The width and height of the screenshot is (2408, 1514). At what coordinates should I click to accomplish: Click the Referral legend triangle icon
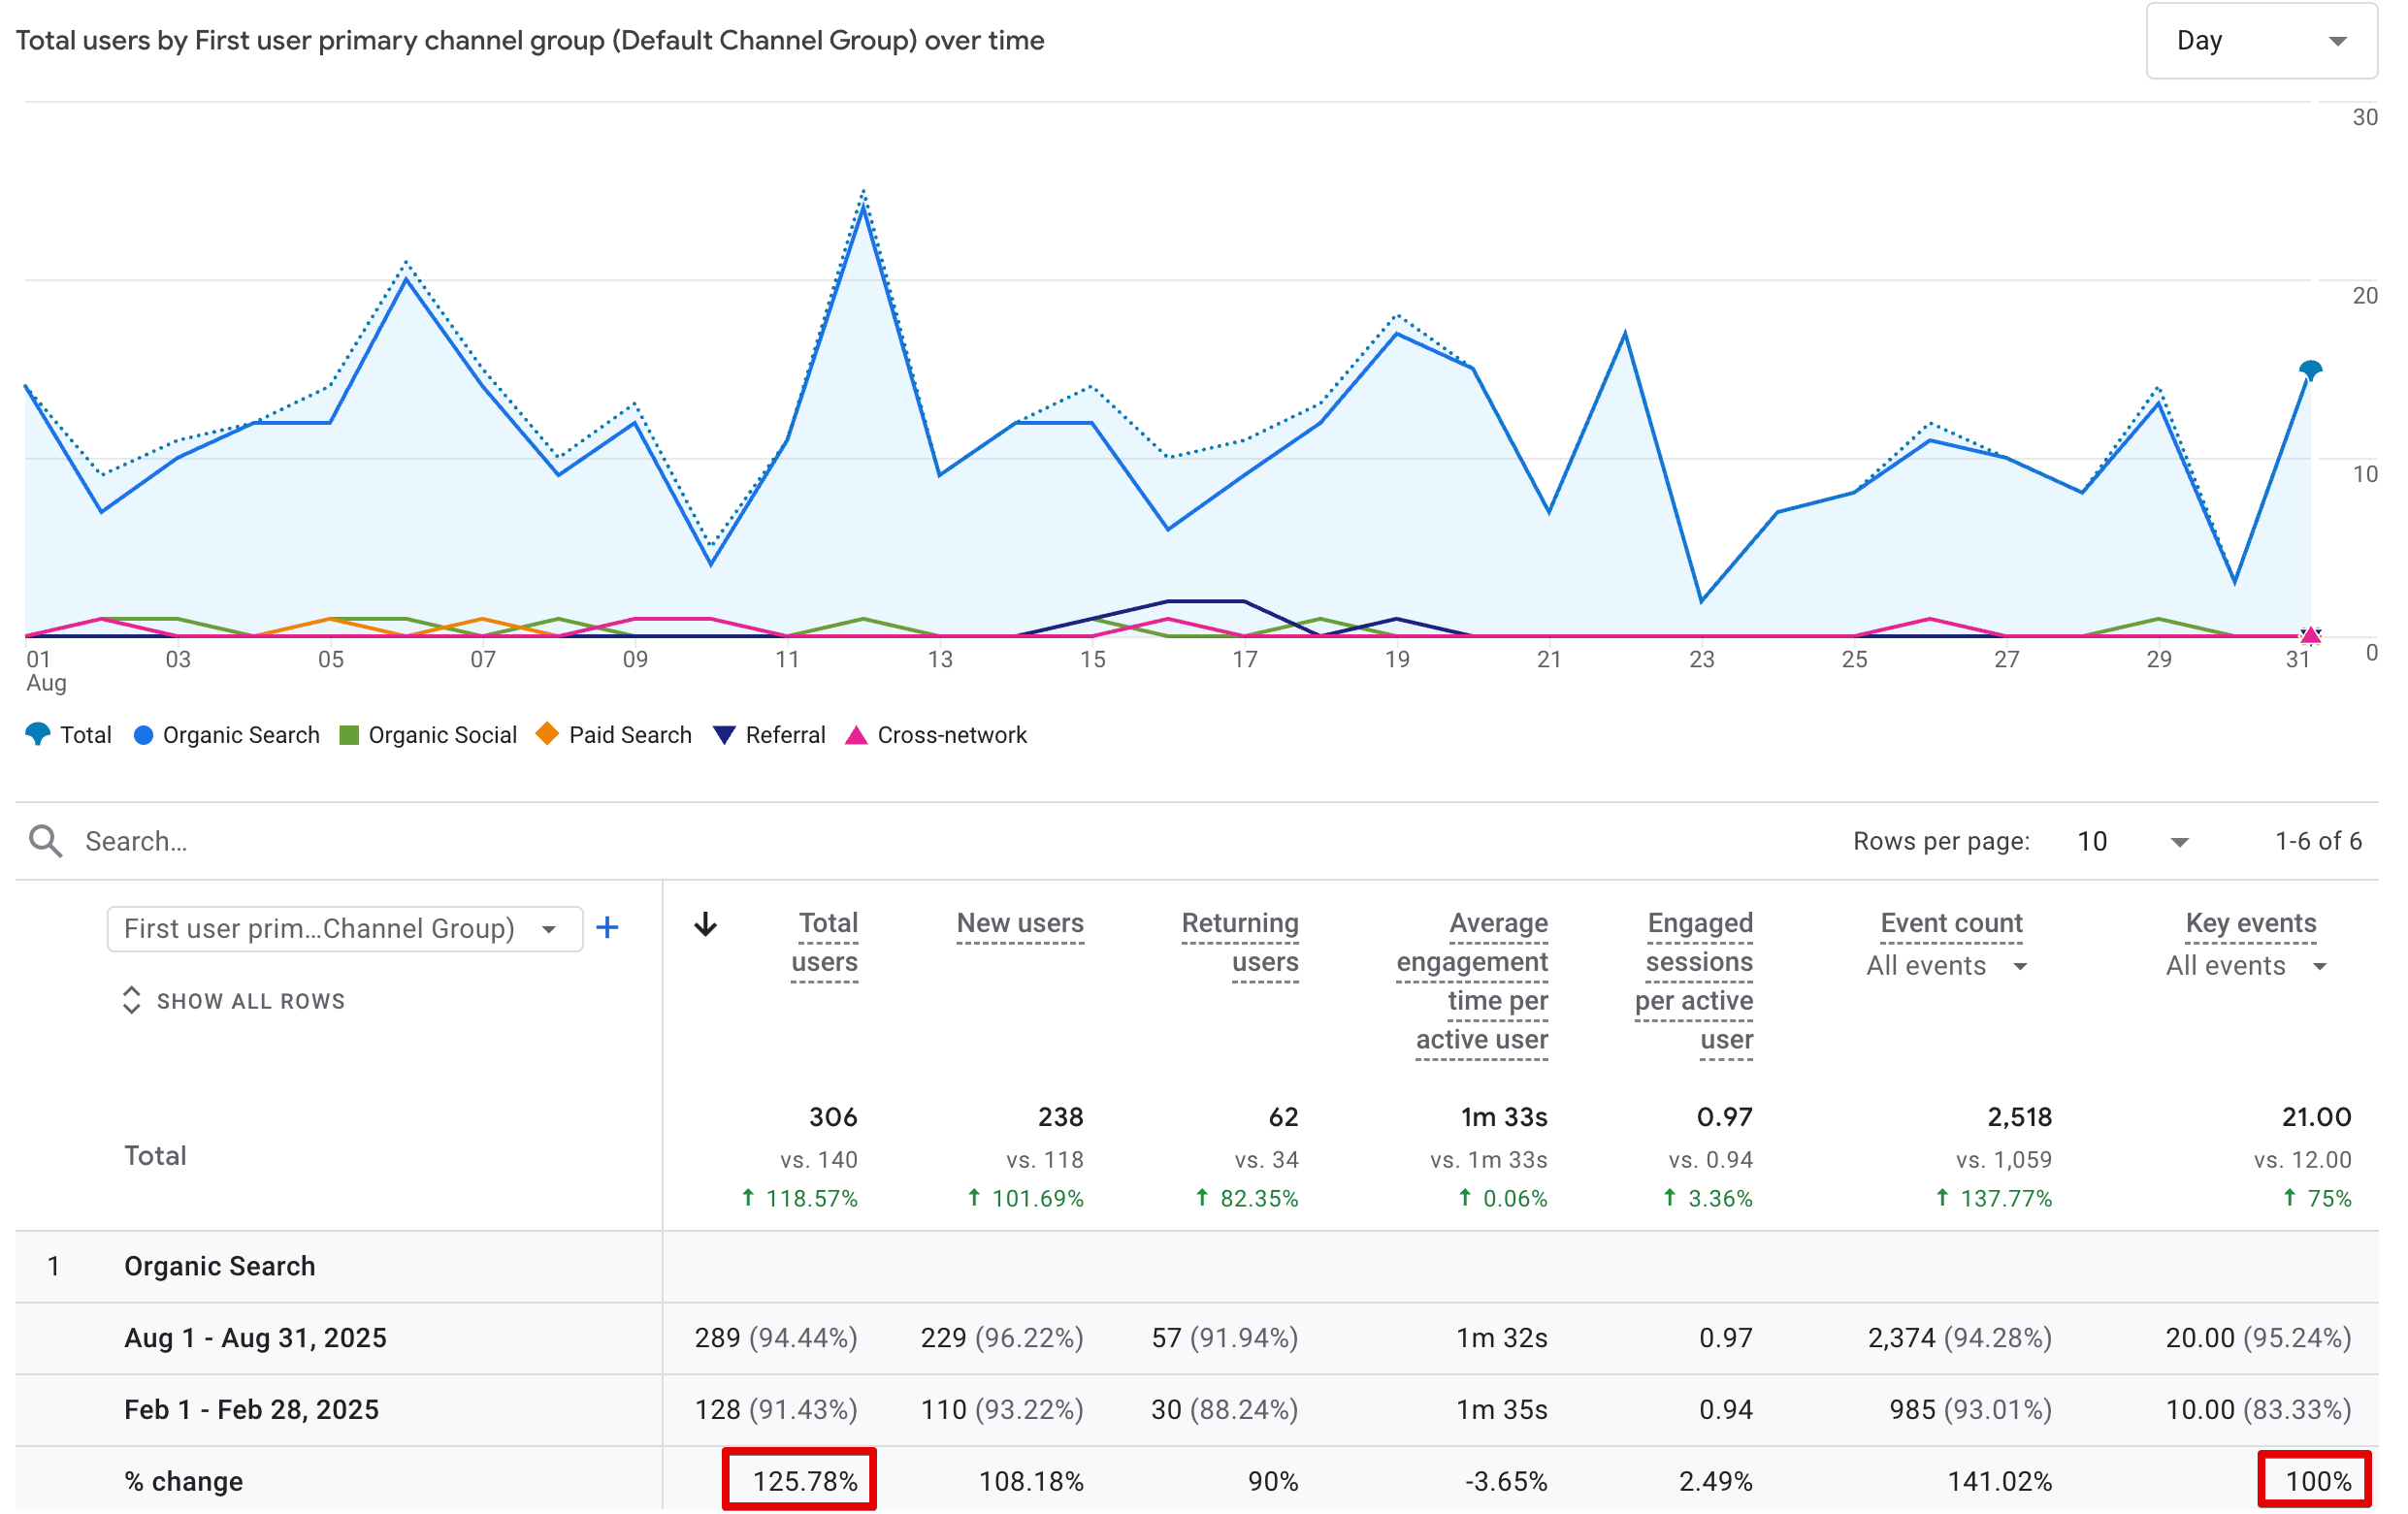pos(724,735)
